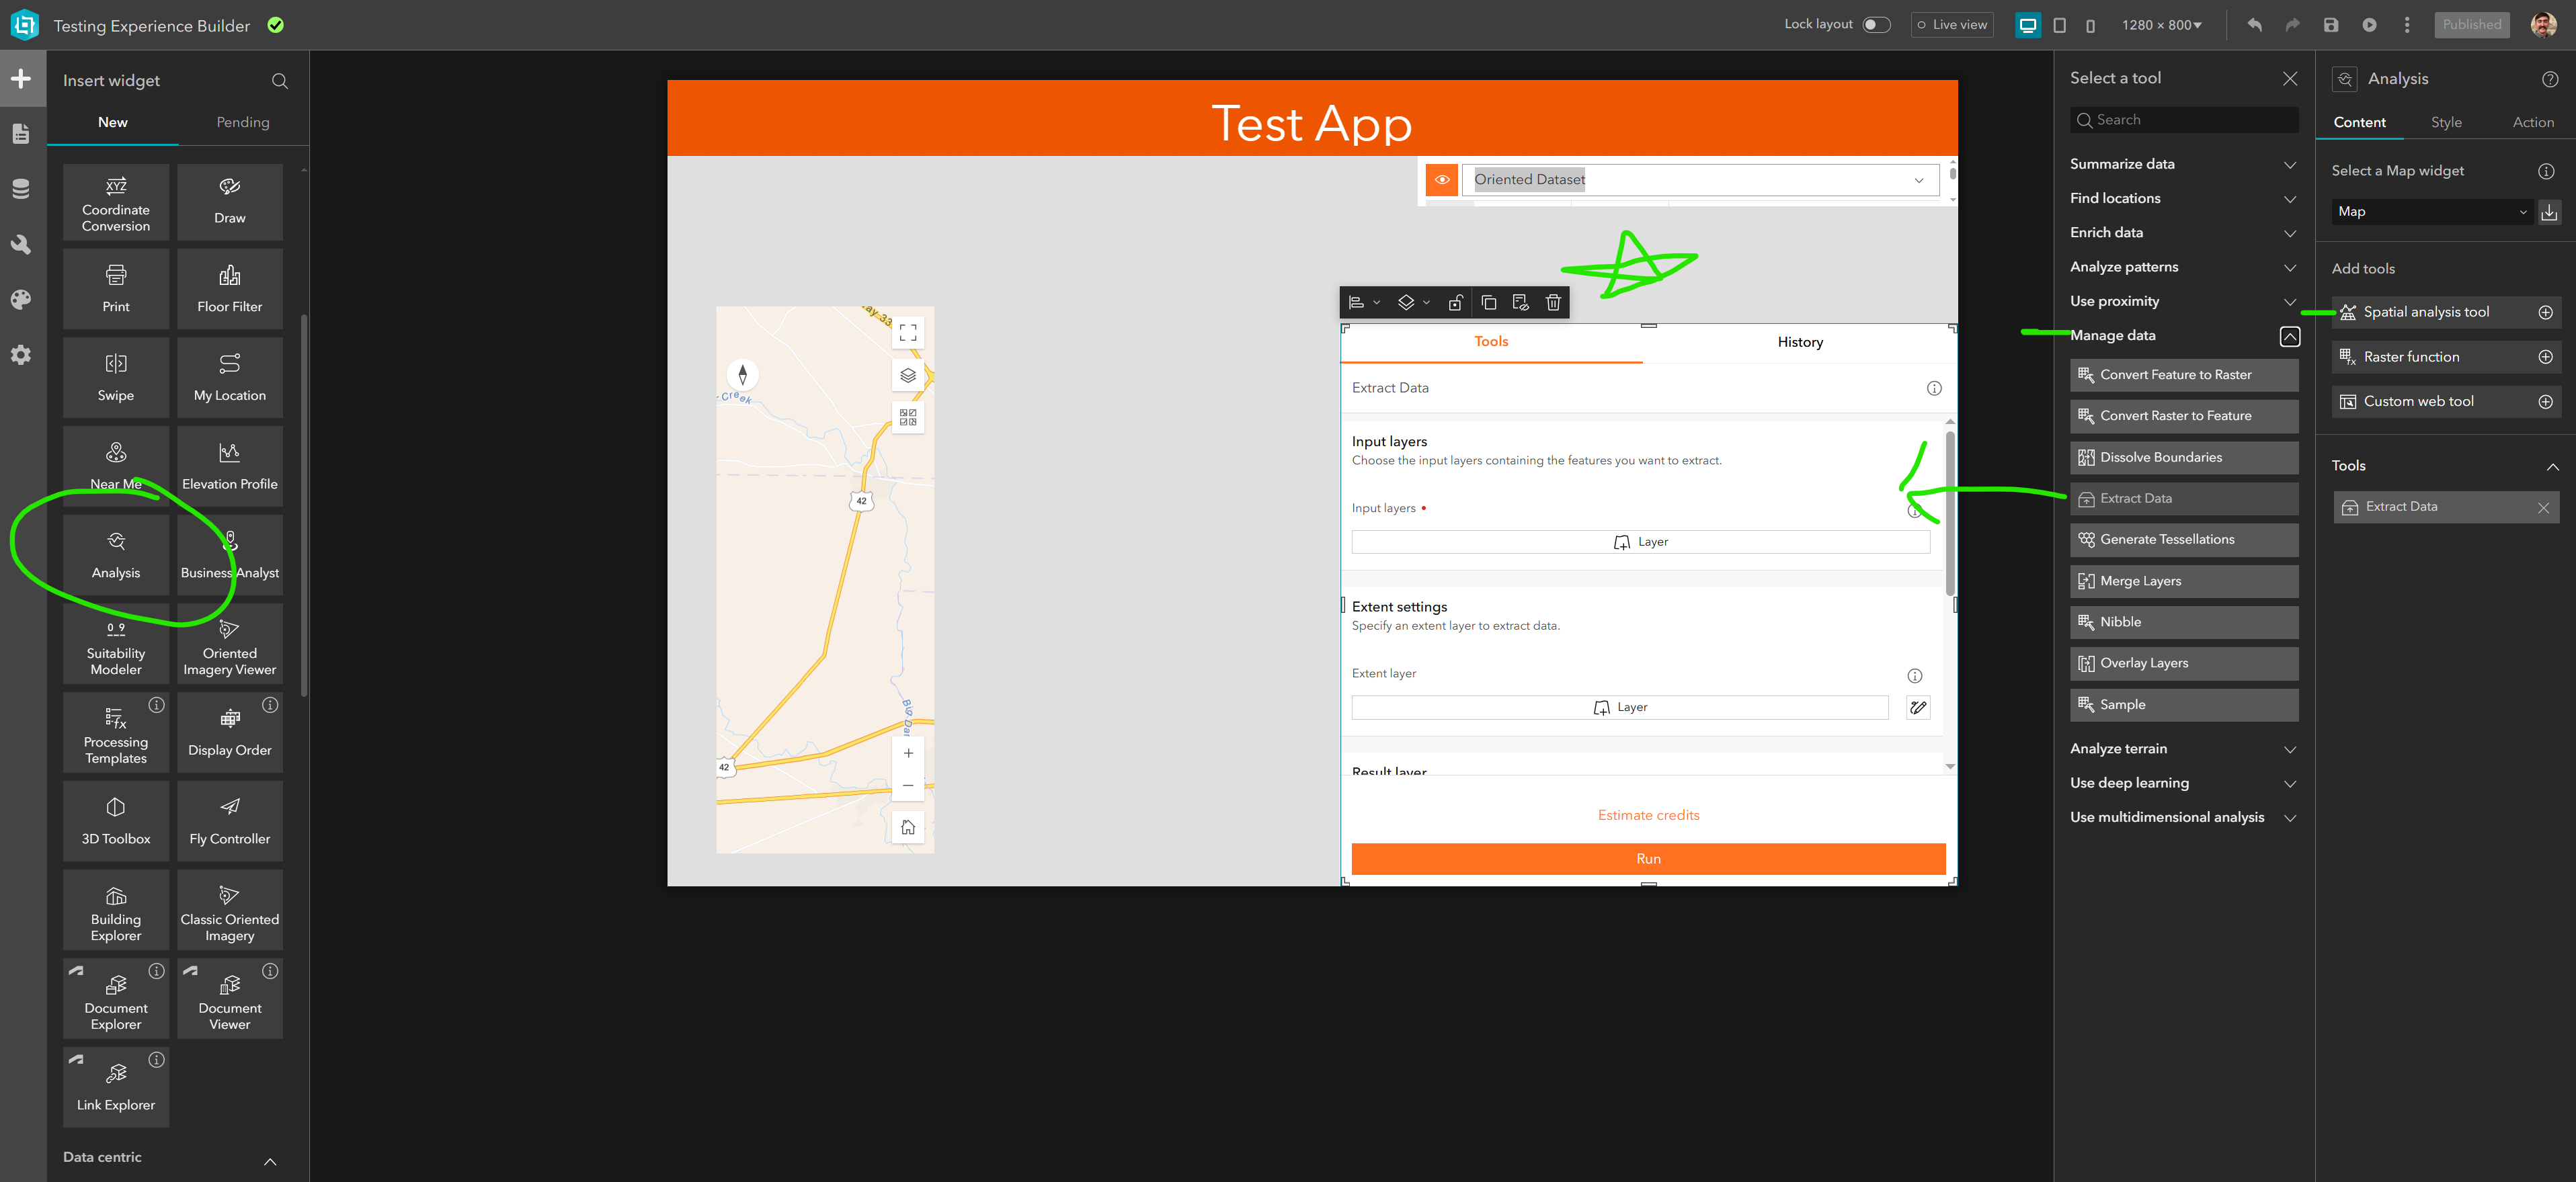Toggle the Lock layout switch

[x=1876, y=25]
